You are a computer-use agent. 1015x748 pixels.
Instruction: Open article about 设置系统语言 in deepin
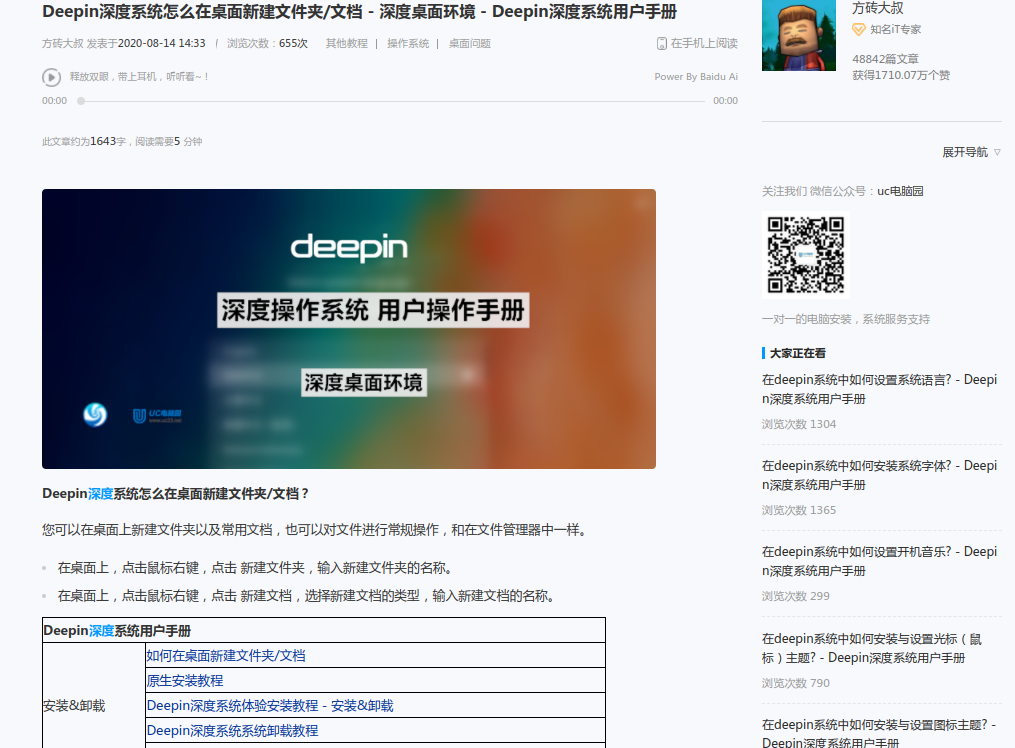879,389
